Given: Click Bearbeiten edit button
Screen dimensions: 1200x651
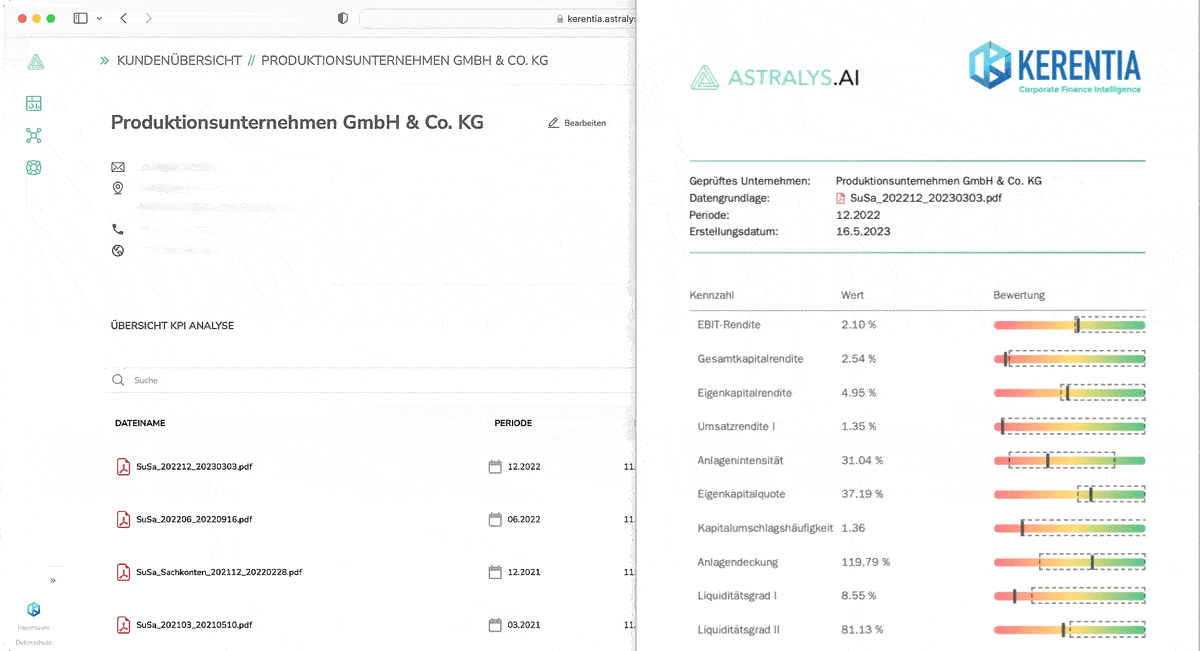Looking at the screenshot, I should coord(577,123).
